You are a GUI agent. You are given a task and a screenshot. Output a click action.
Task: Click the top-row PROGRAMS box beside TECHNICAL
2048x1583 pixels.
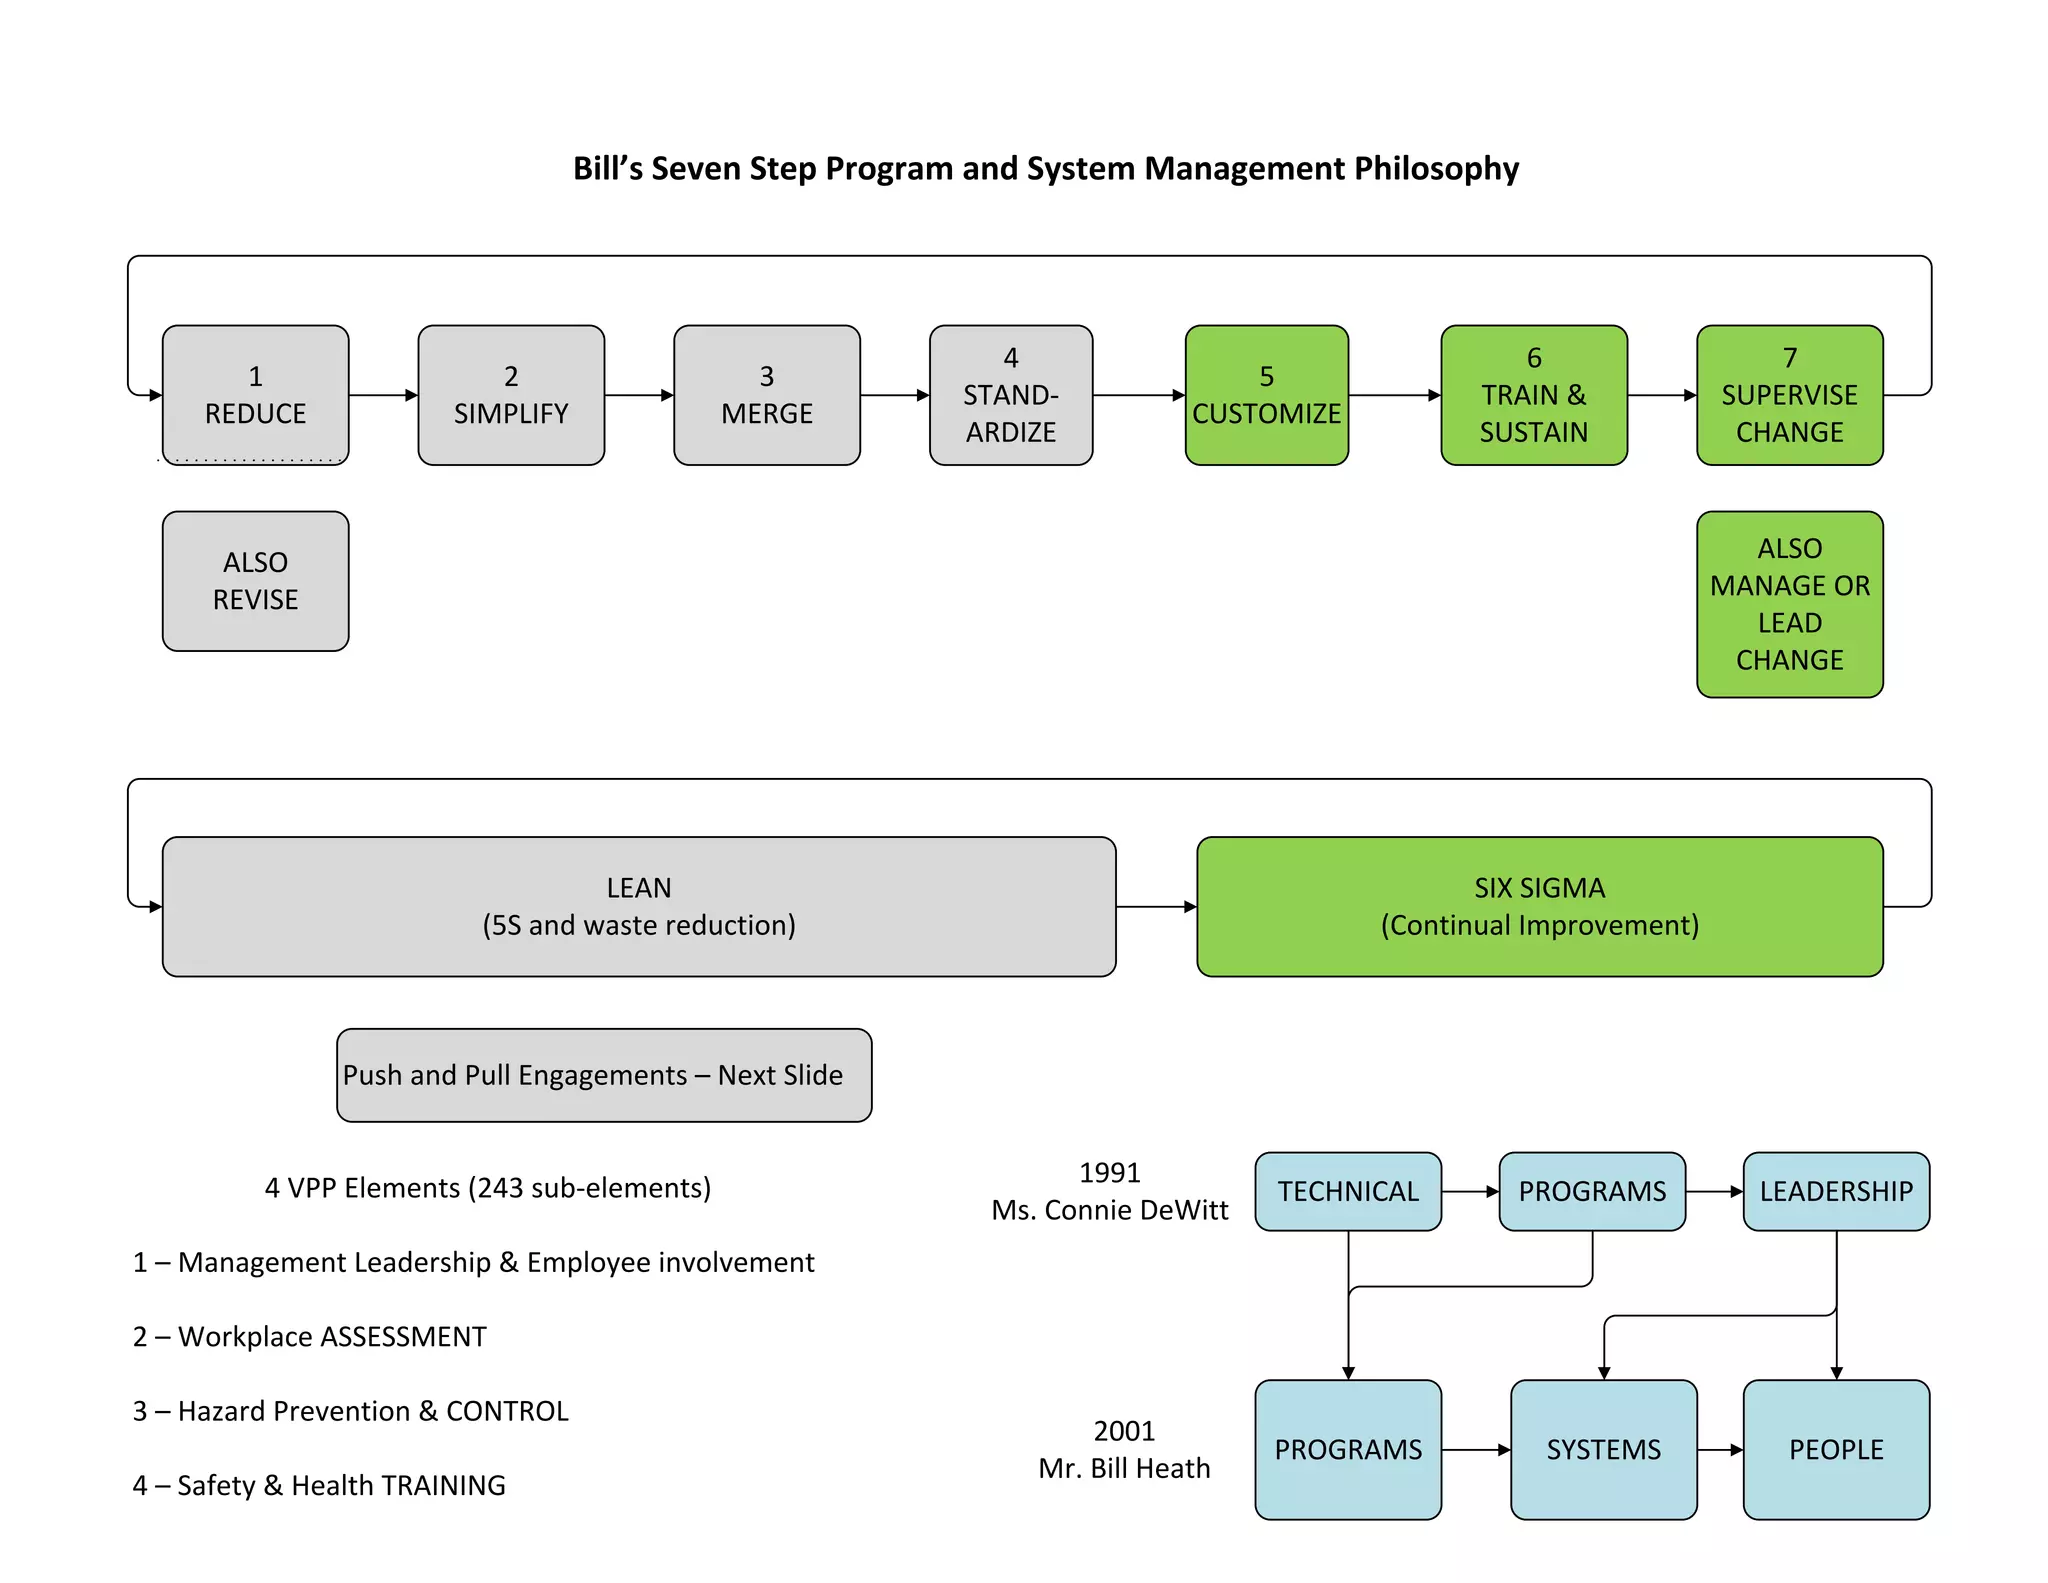(1592, 1191)
